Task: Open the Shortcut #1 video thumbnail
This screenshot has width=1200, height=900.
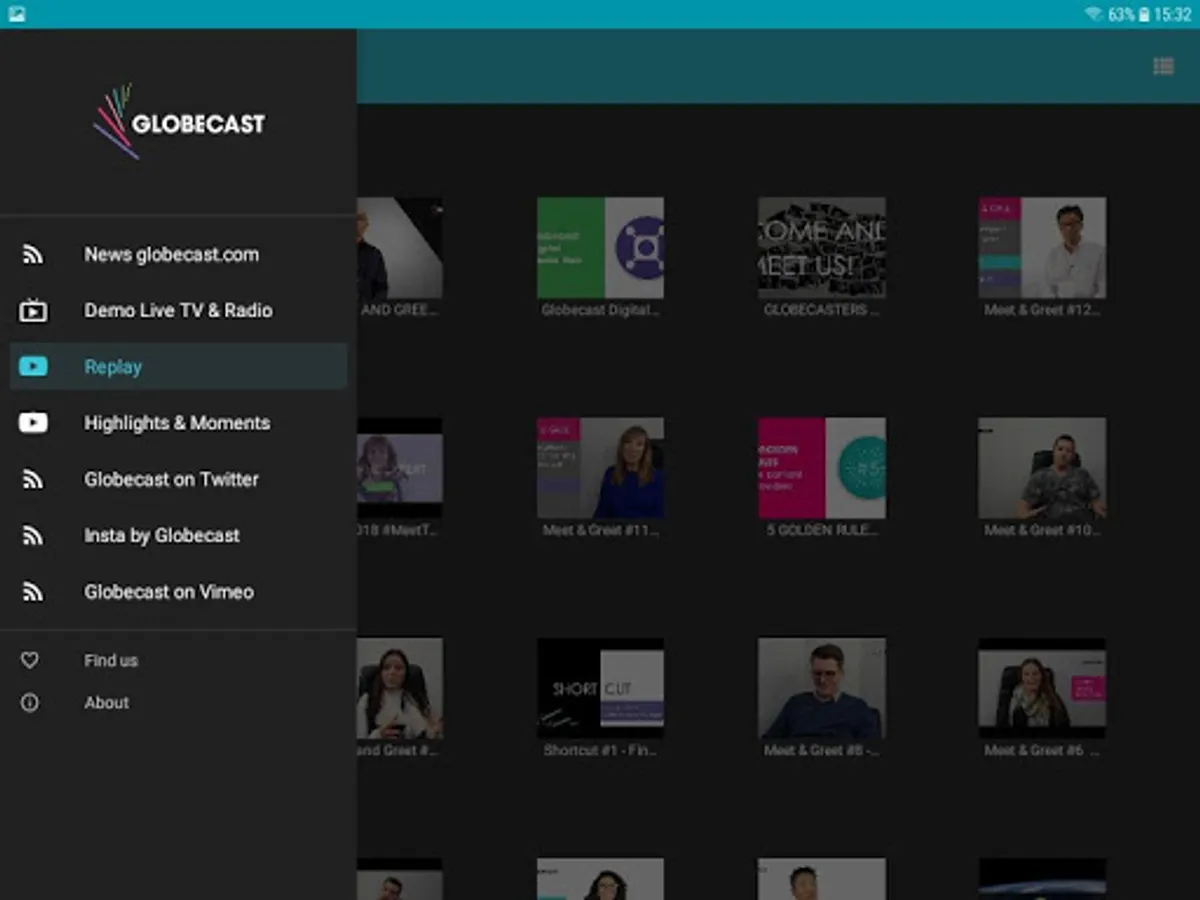Action: click(600, 688)
